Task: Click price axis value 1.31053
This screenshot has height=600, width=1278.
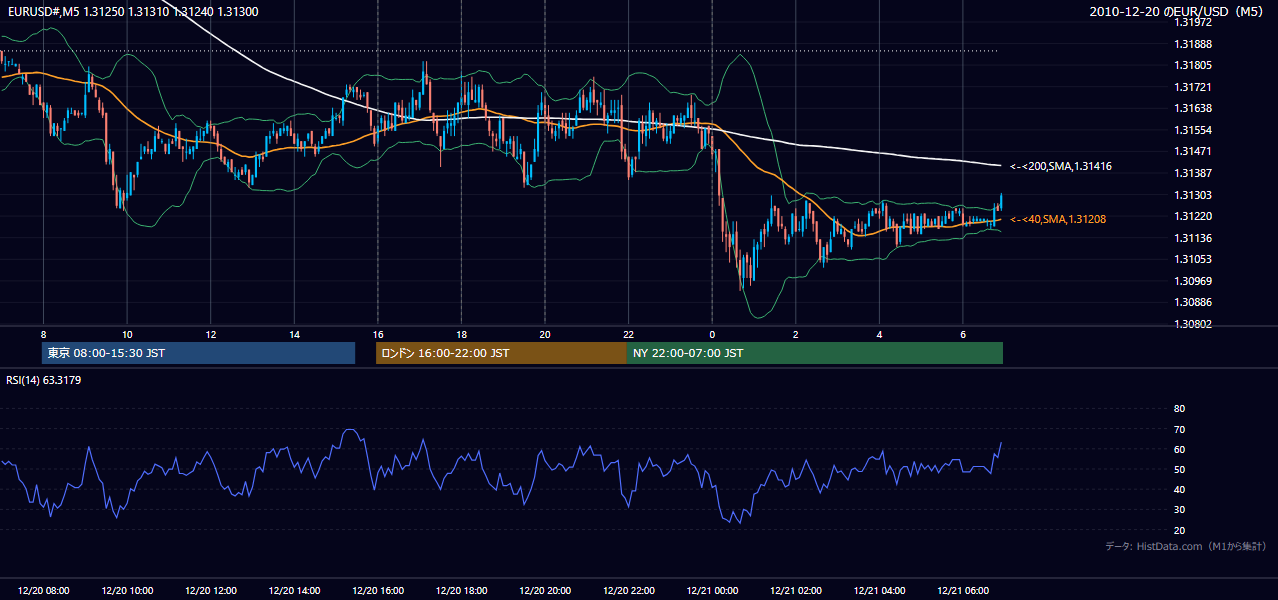Action: coord(1193,259)
